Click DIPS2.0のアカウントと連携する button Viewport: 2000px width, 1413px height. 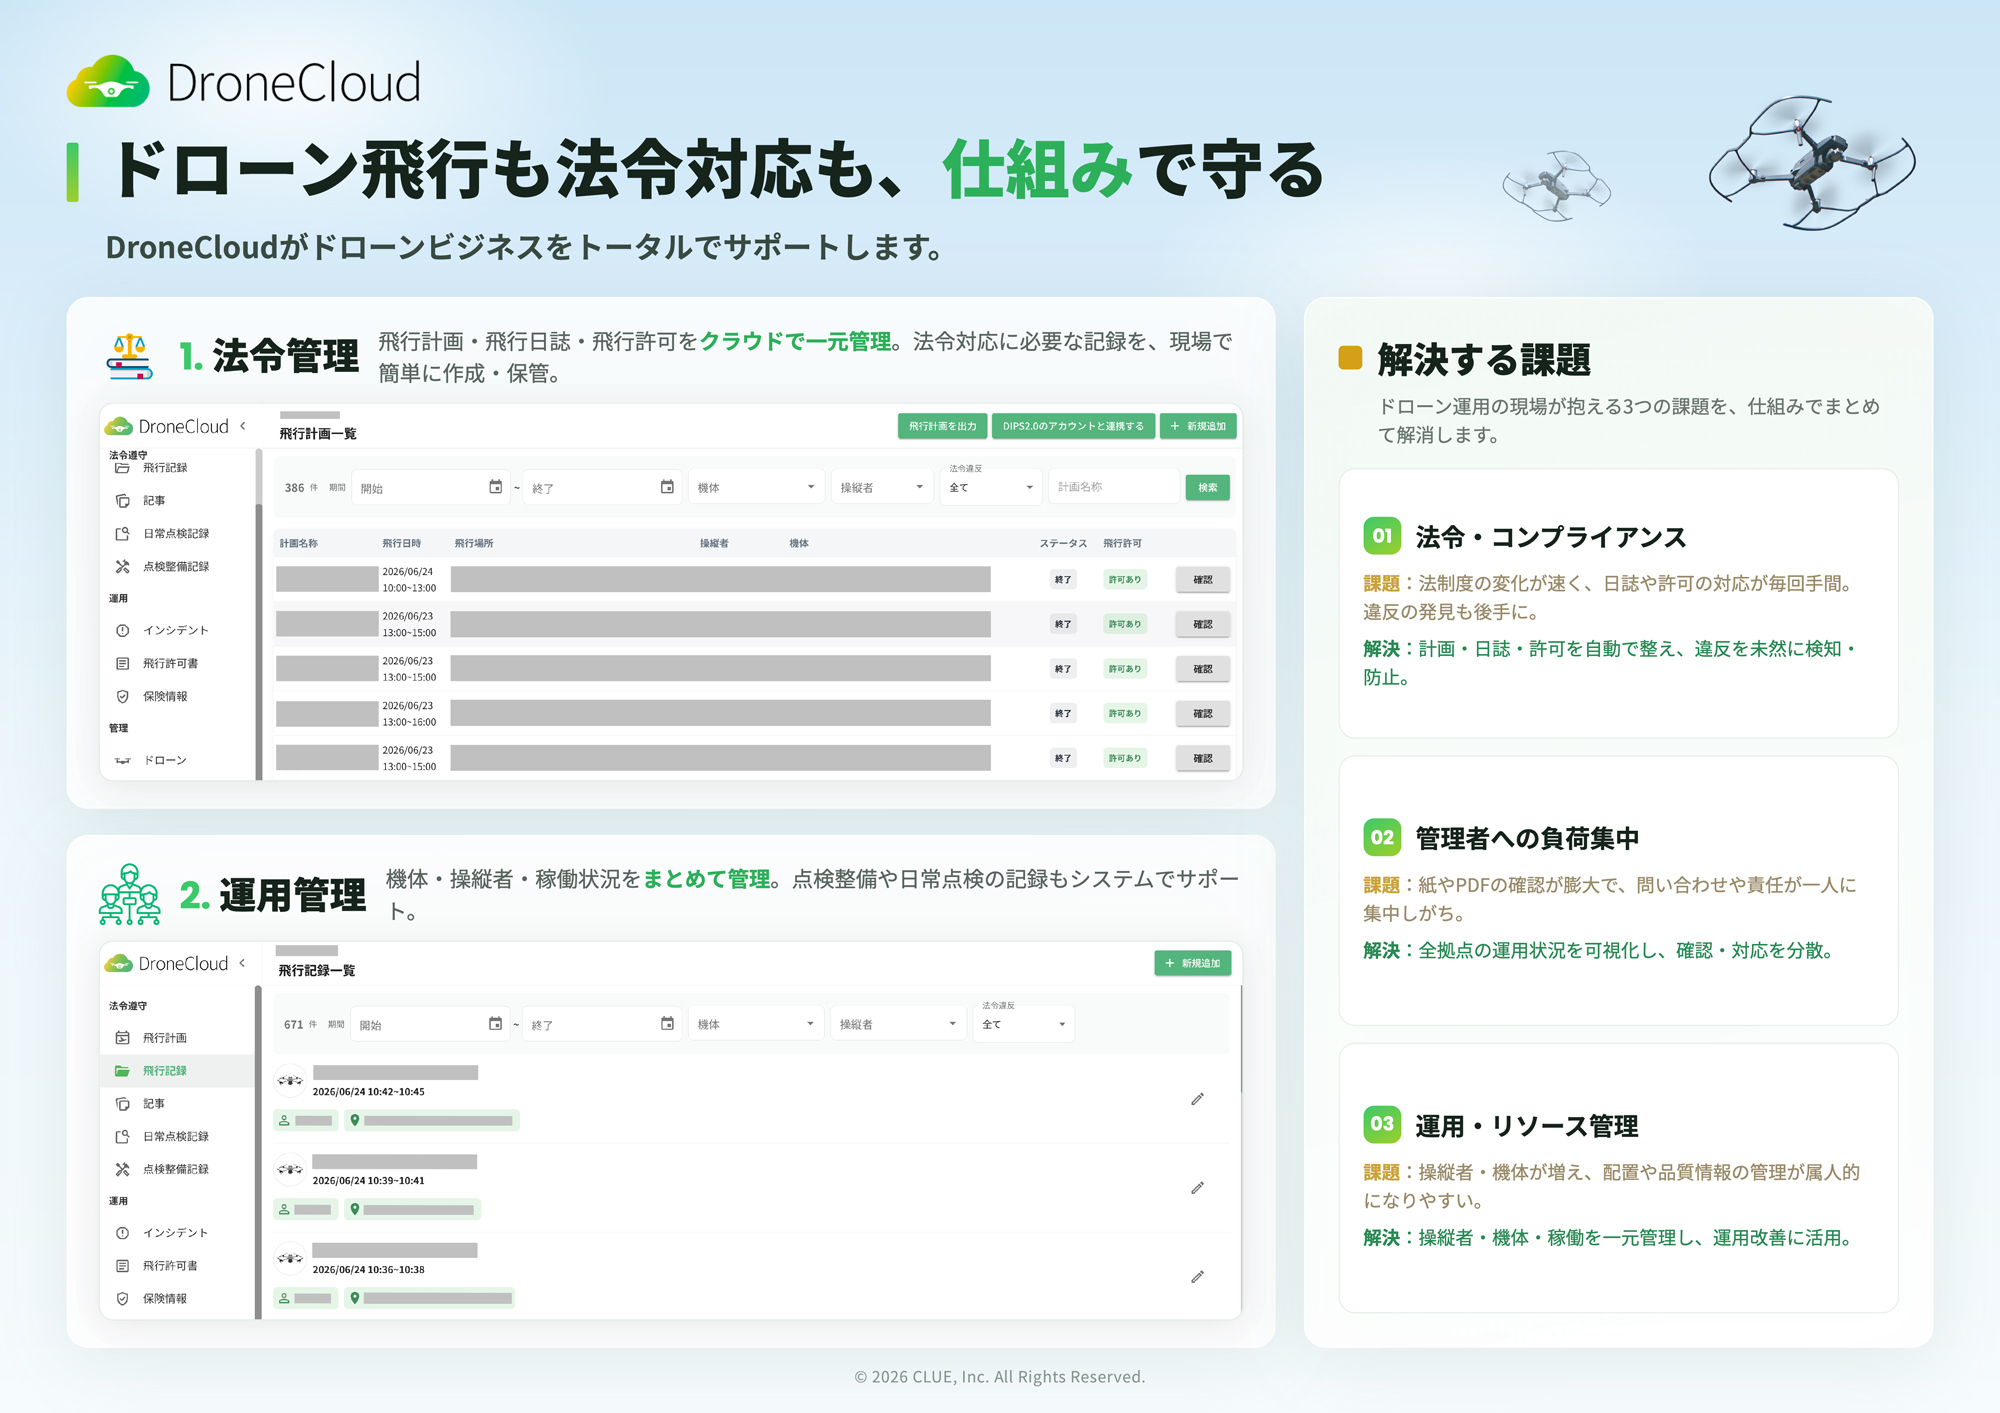[x=1074, y=426]
